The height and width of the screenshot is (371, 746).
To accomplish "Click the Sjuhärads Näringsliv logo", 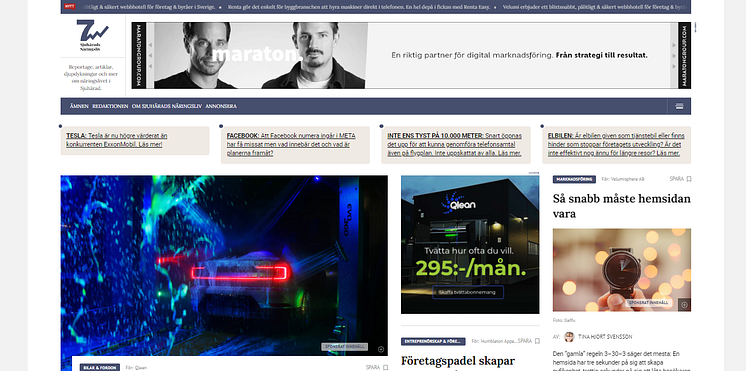I will [92, 35].
